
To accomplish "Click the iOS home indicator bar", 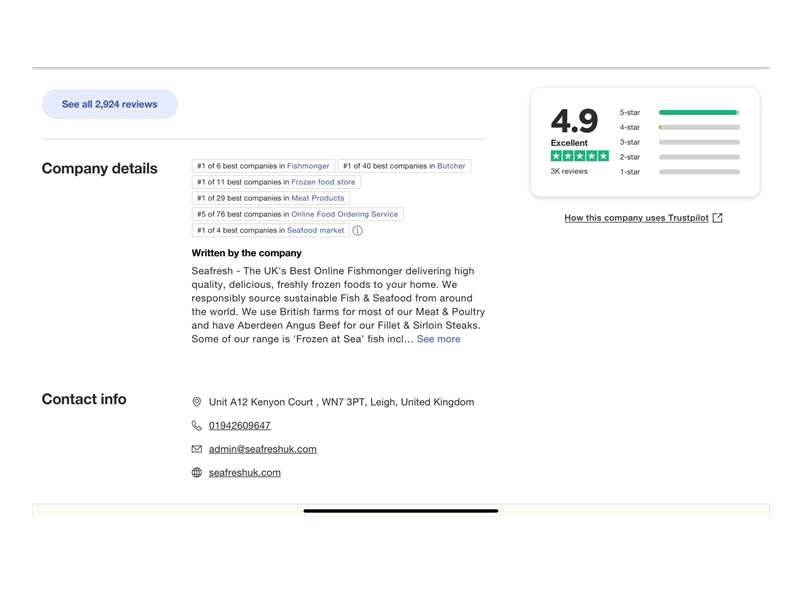I will (401, 511).
